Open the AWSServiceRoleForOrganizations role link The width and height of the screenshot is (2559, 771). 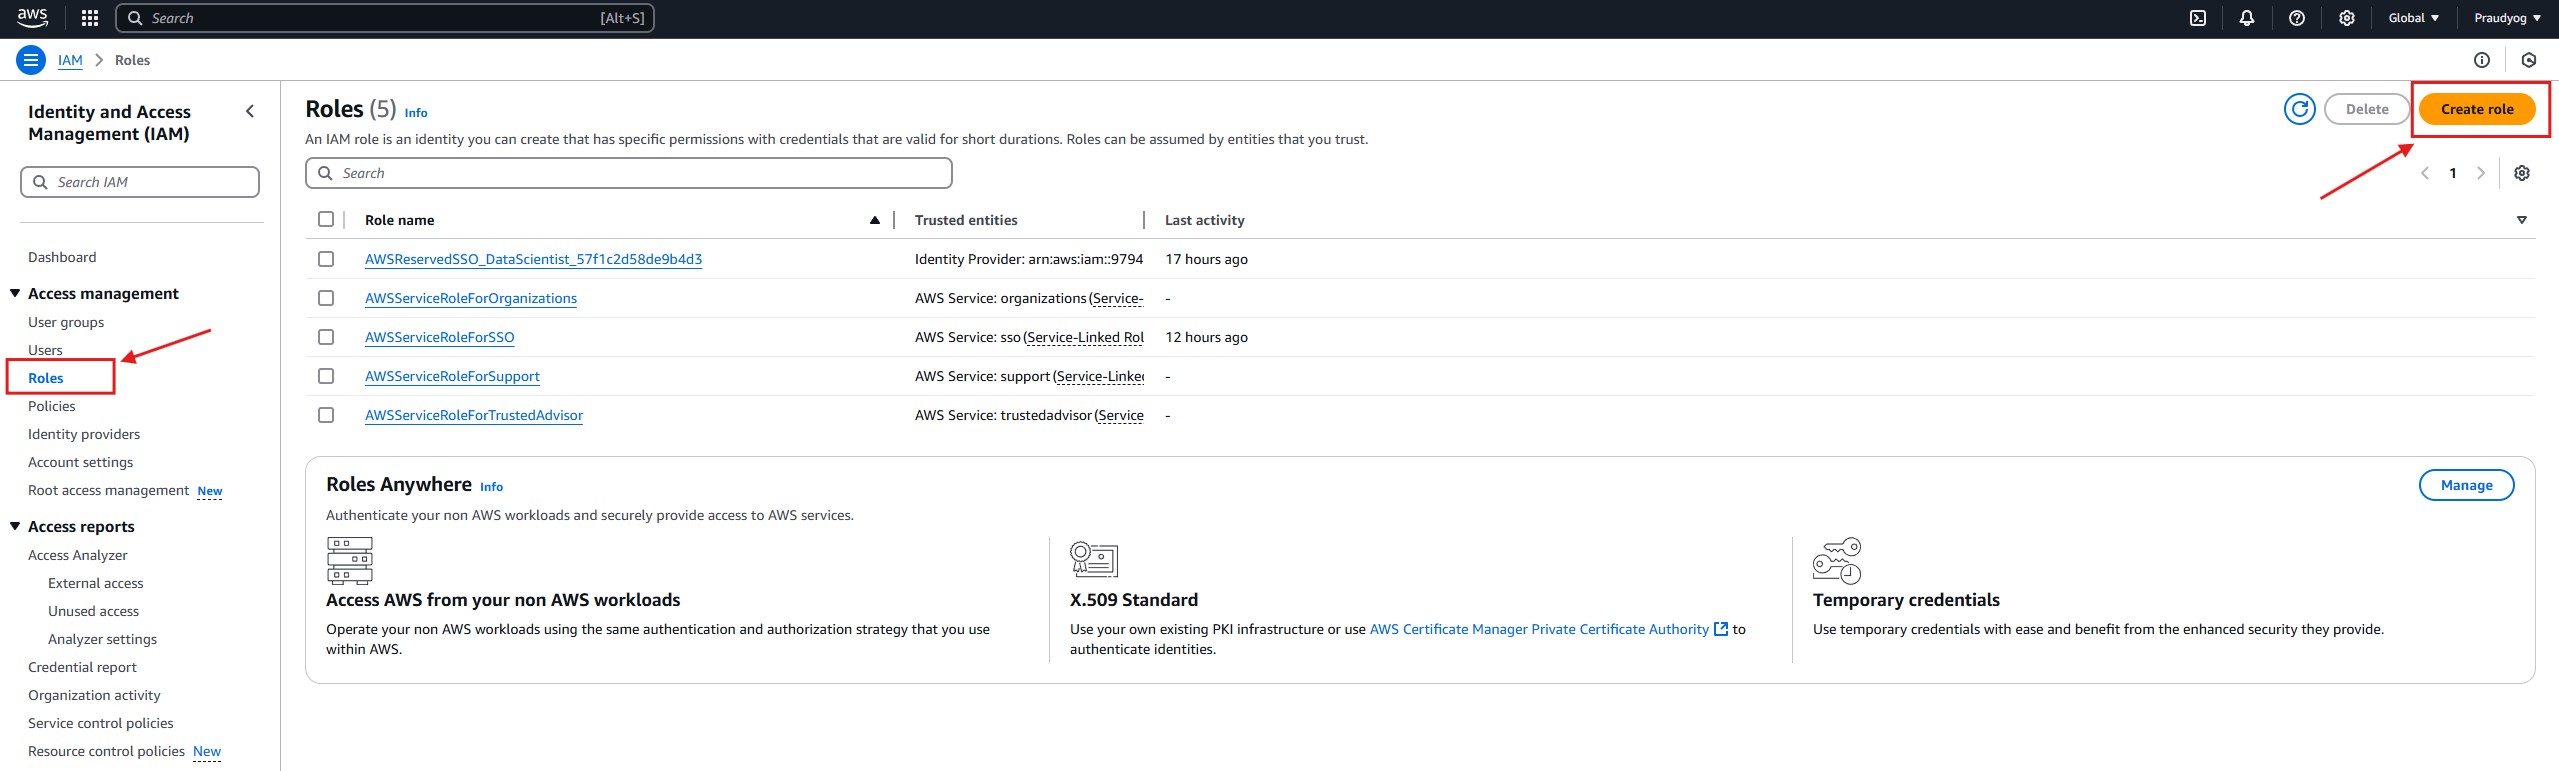point(470,298)
